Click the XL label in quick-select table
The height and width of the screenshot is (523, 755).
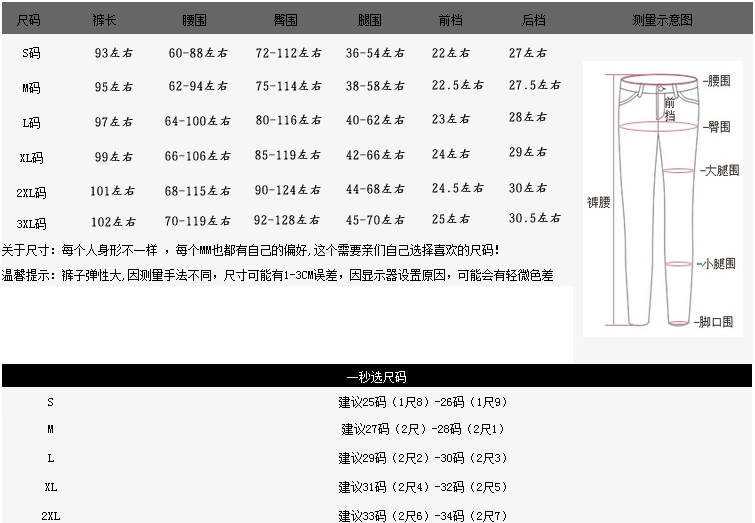coord(51,487)
